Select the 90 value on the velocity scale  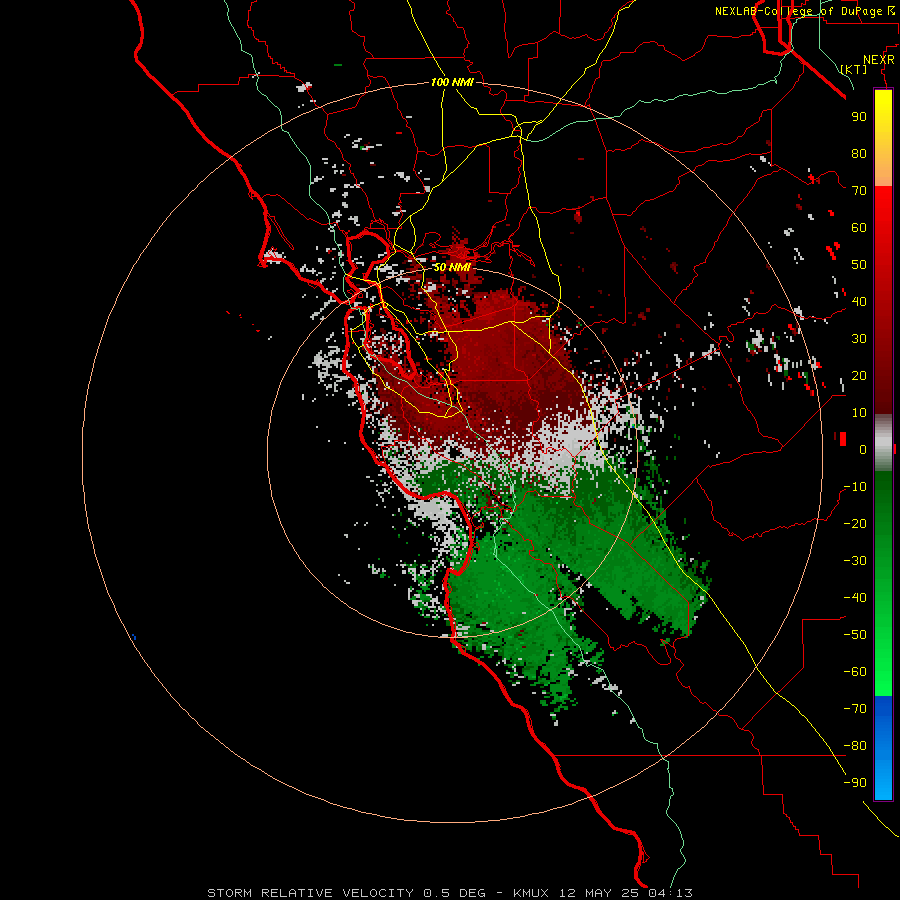tap(859, 117)
